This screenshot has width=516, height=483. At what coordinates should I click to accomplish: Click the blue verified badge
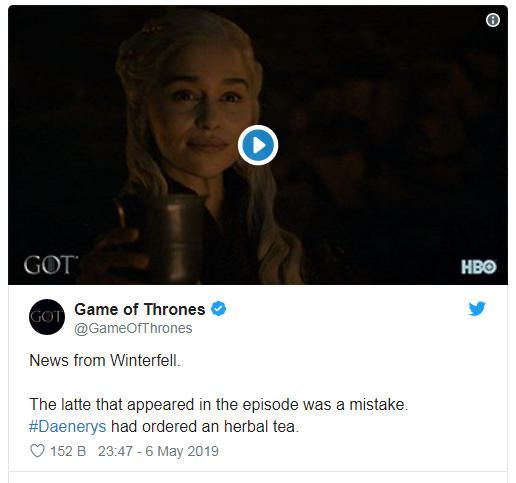point(218,309)
